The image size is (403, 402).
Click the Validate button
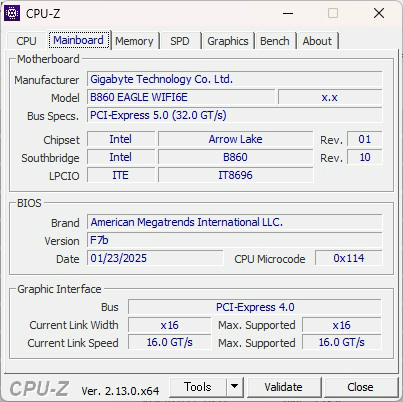click(x=284, y=387)
